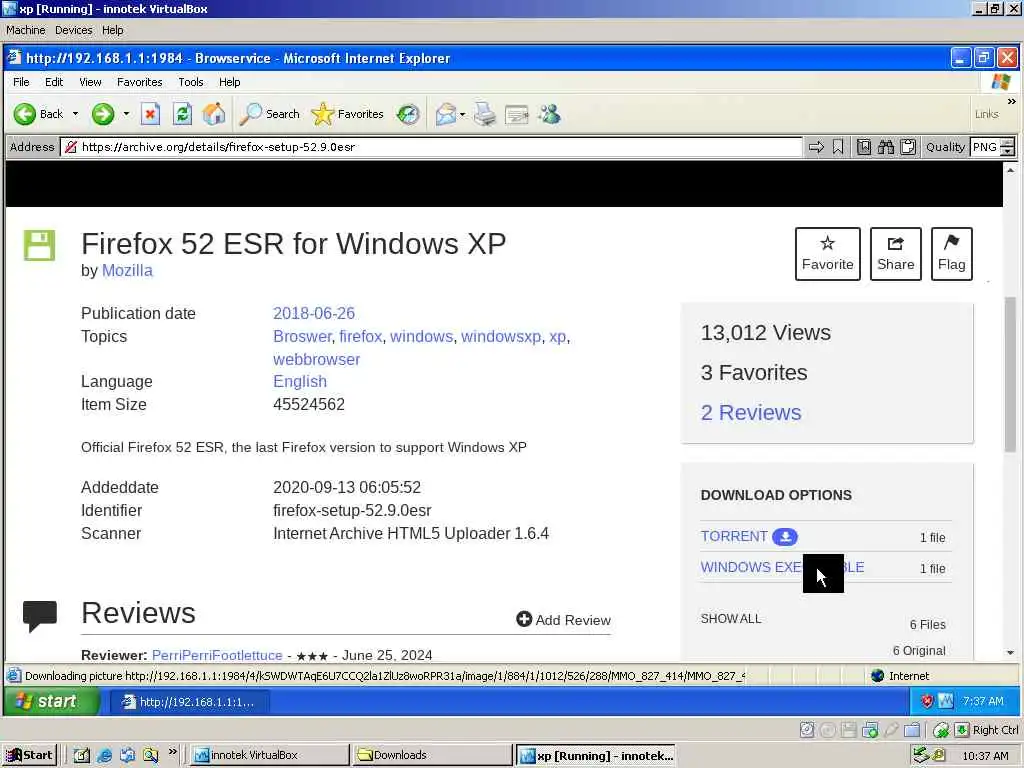
Task: Click the Edit page toolbar icon
Action: [x=517, y=114]
